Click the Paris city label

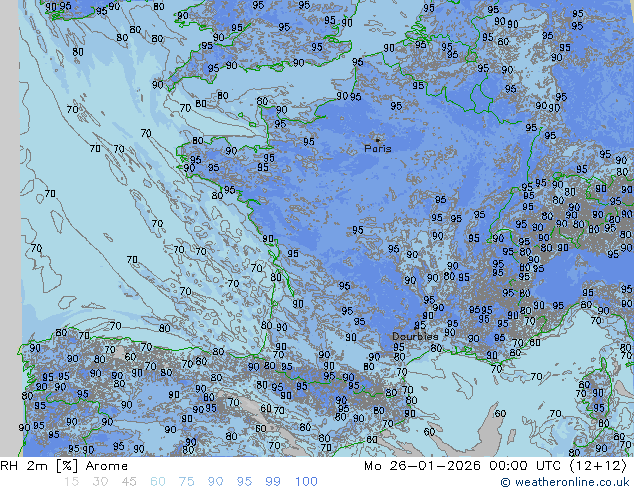tap(378, 149)
